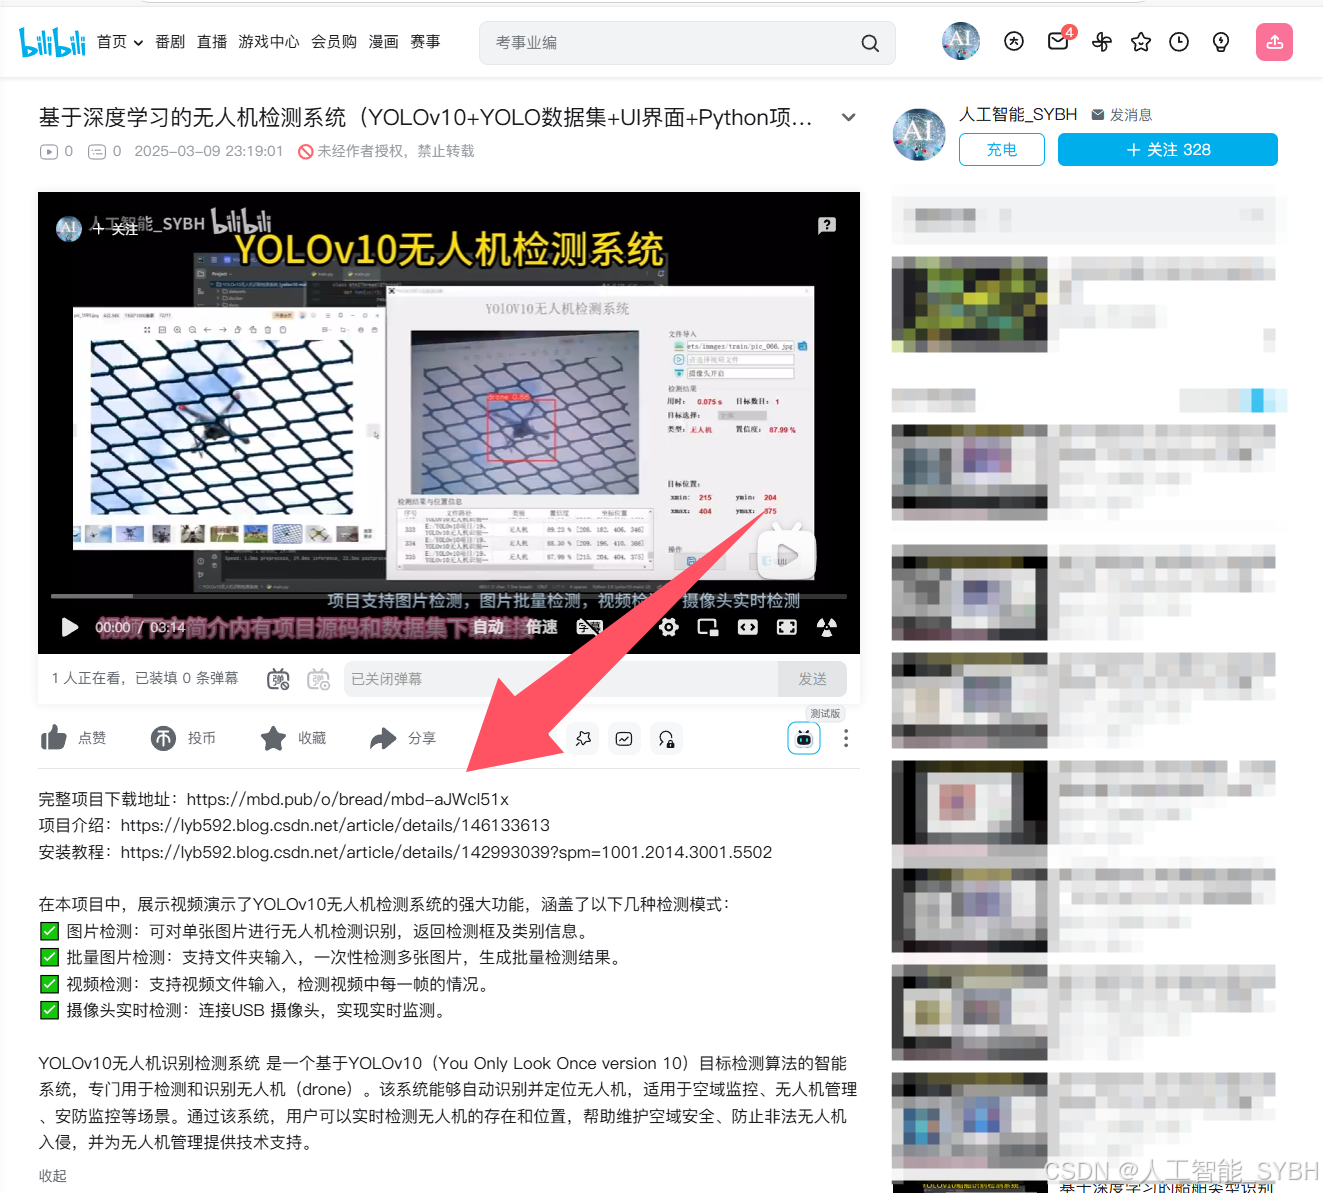The width and height of the screenshot is (1323, 1193).
Task: Click the 摄像头实时检测 checkmark bullet
Action: (49, 1010)
